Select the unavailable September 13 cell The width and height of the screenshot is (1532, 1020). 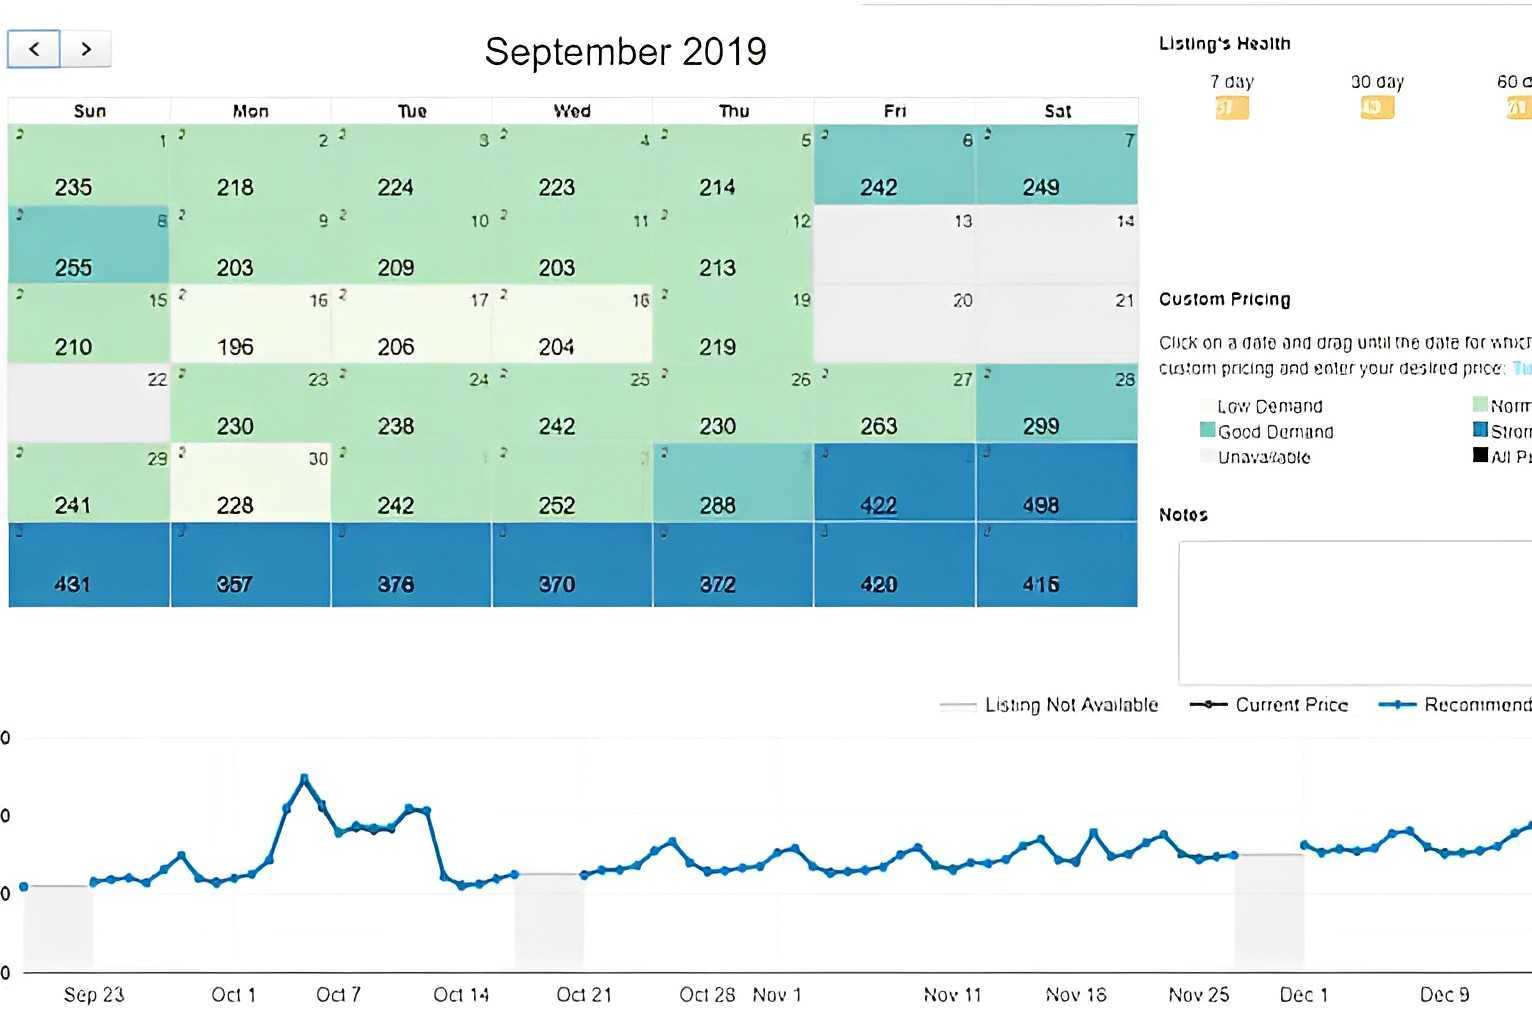coord(894,245)
